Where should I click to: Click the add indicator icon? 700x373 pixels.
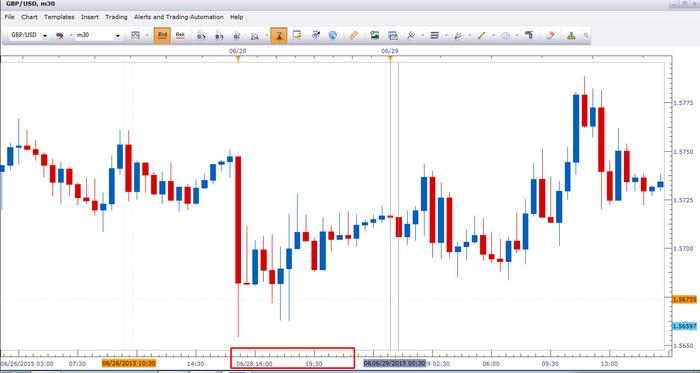[x=412, y=35]
